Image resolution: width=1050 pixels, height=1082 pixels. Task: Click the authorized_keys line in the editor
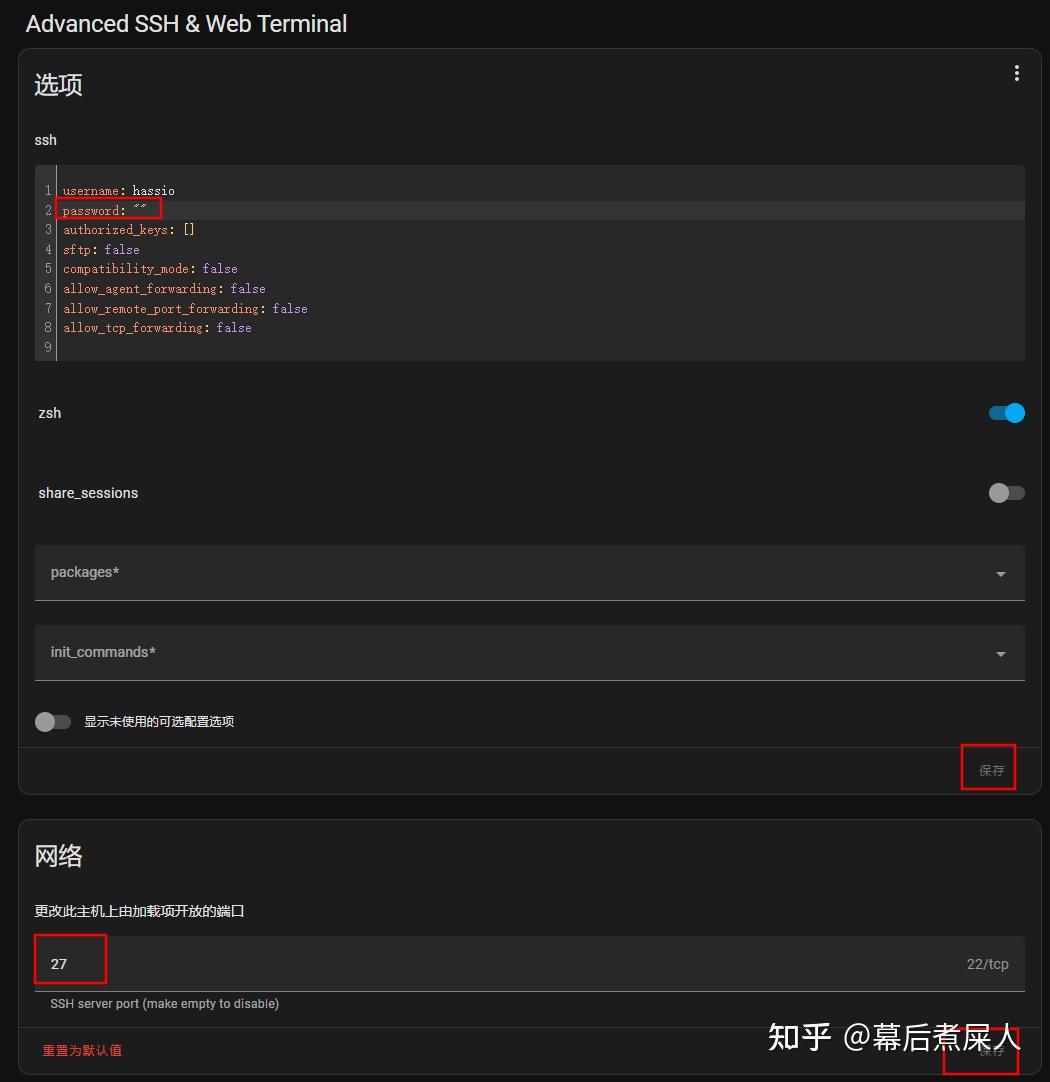(x=126, y=229)
